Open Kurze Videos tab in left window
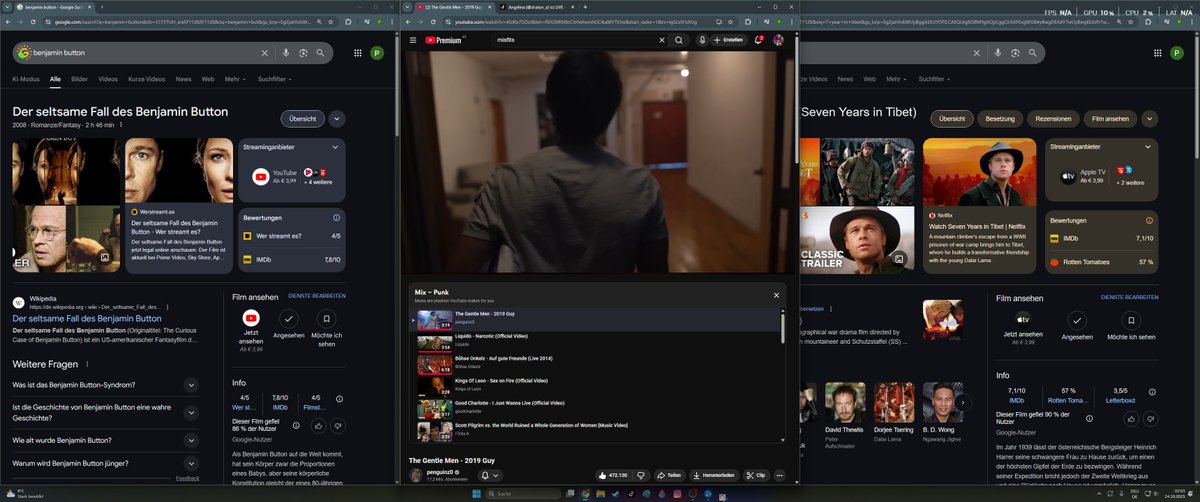 146,78
